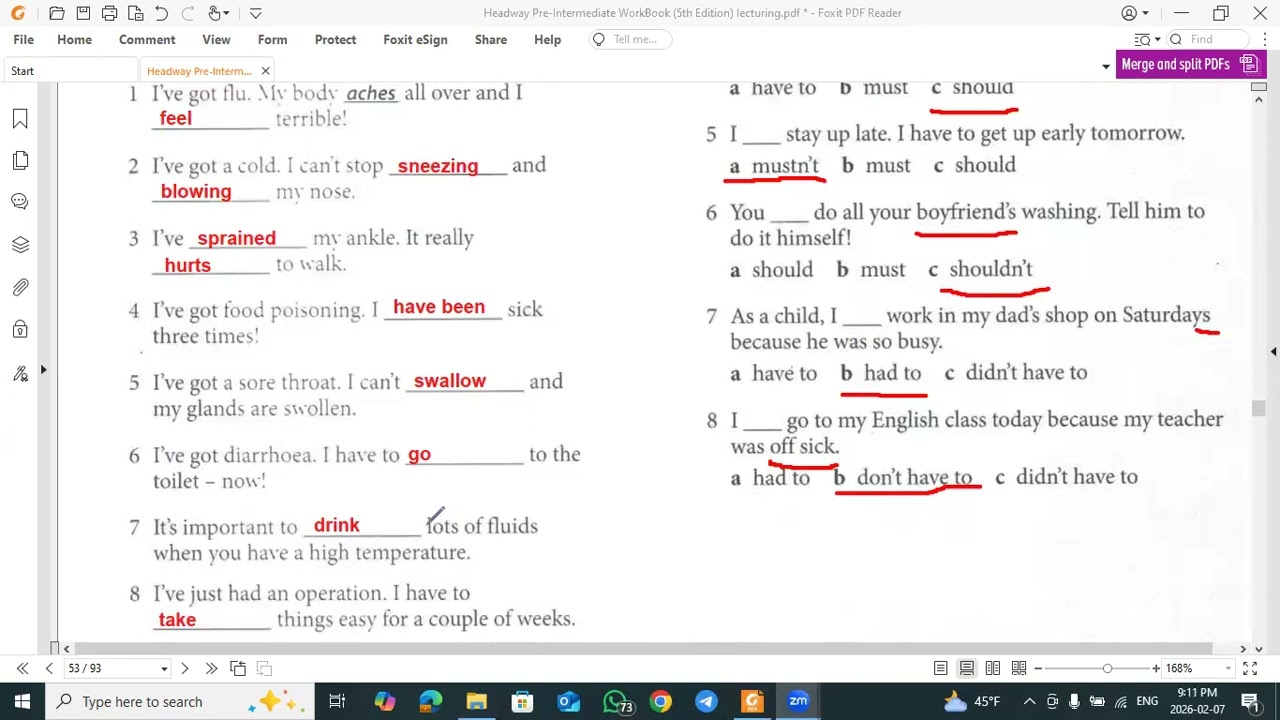Open the three-dot ribbon options menu
The image size is (1280, 720).
pyautogui.click(x=1263, y=39)
